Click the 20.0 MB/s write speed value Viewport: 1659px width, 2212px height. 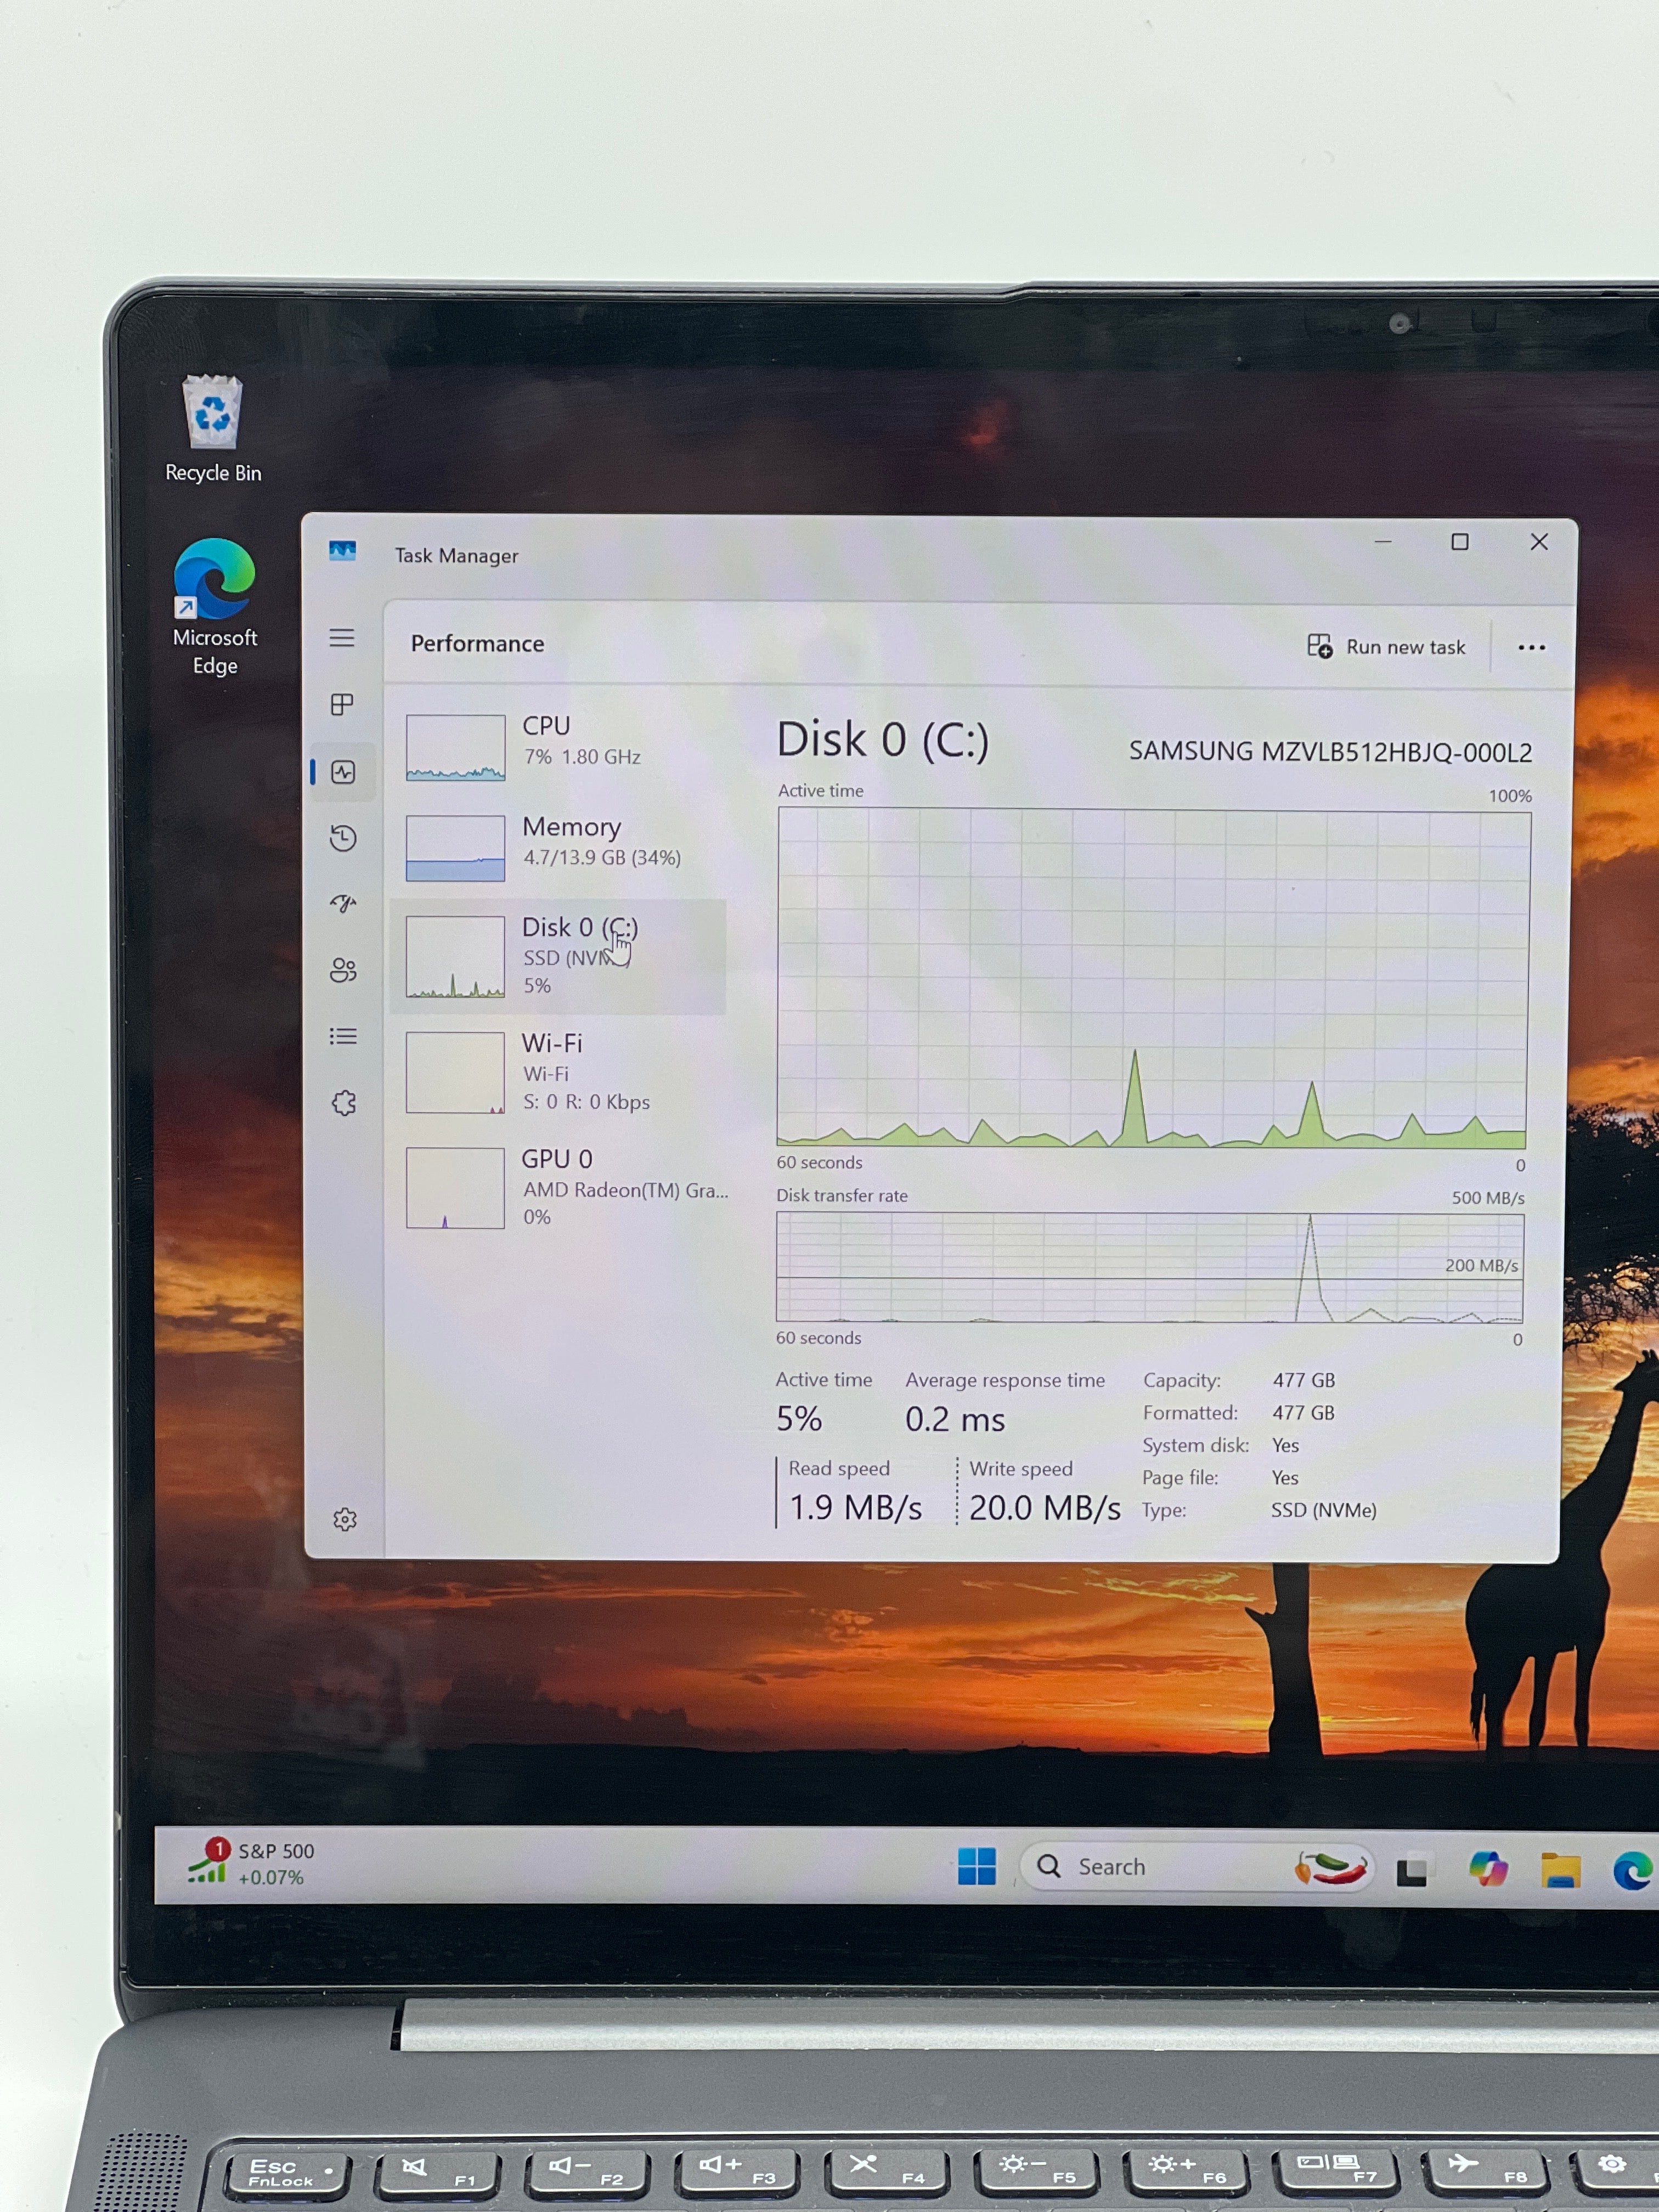pyautogui.click(x=1045, y=1508)
